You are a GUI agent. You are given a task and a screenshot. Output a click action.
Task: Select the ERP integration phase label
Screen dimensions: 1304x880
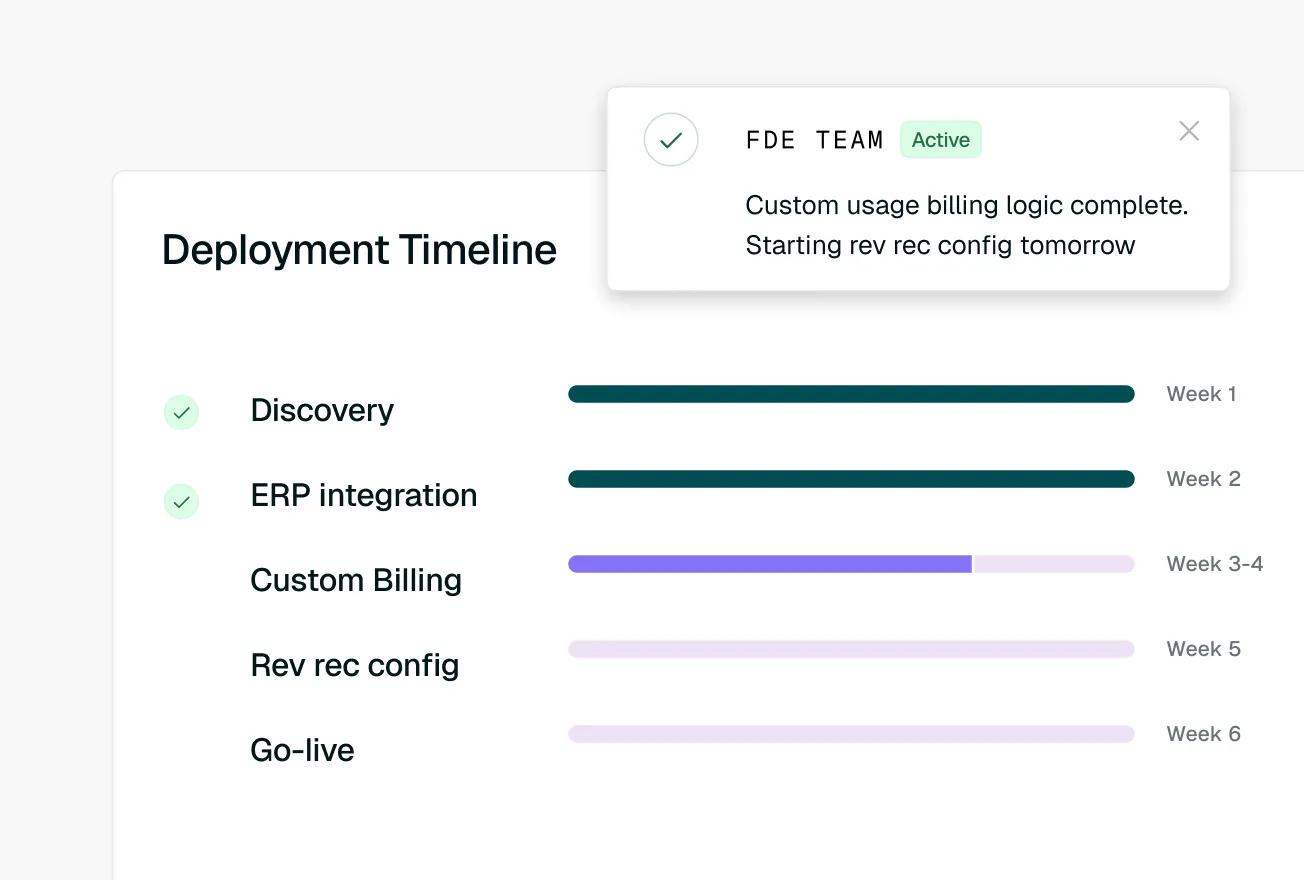point(364,495)
